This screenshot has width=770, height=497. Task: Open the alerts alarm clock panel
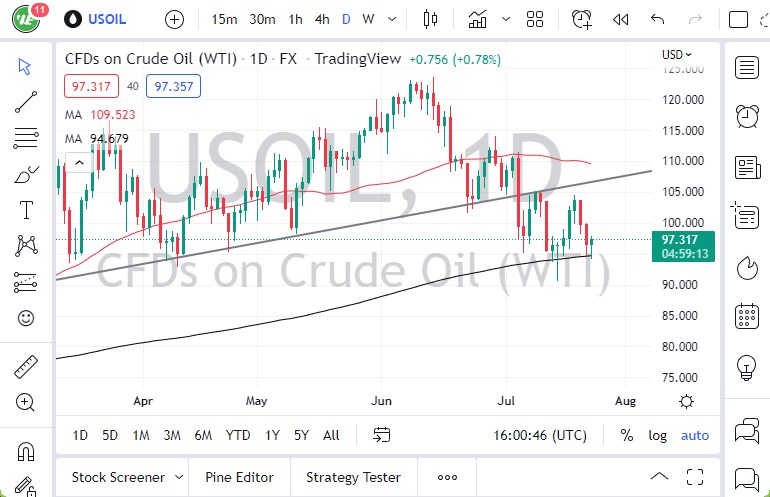(x=745, y=115)
